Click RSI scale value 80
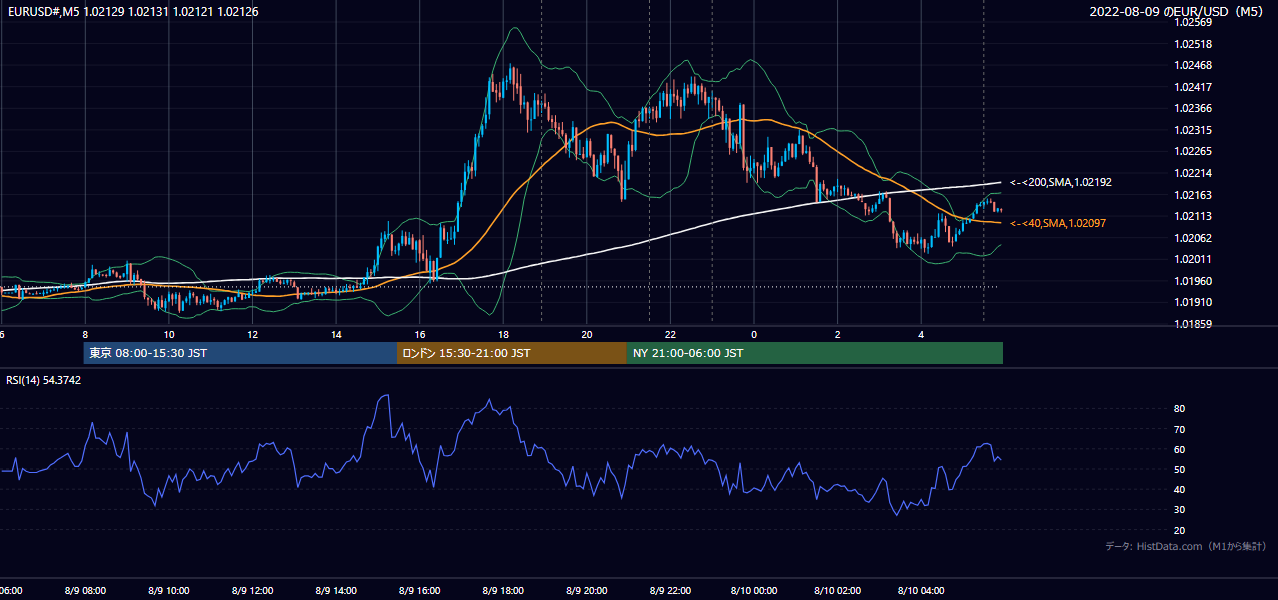Image resolution: width=1278 pixels, height=600 pixels. click(1180, 409)
